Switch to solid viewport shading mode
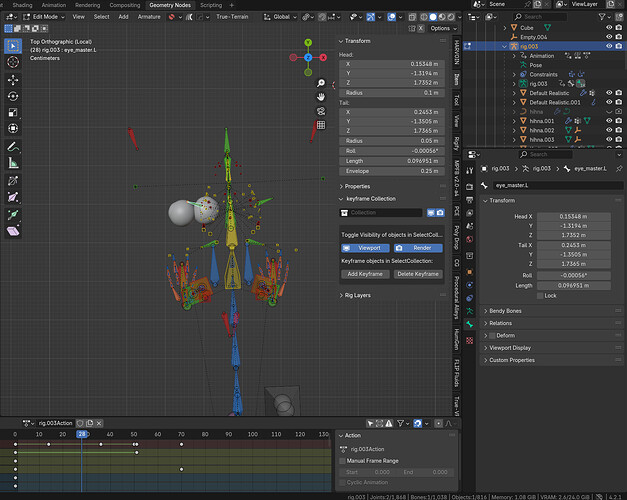This screenshot has height=500, width=627. click(433, 17)
